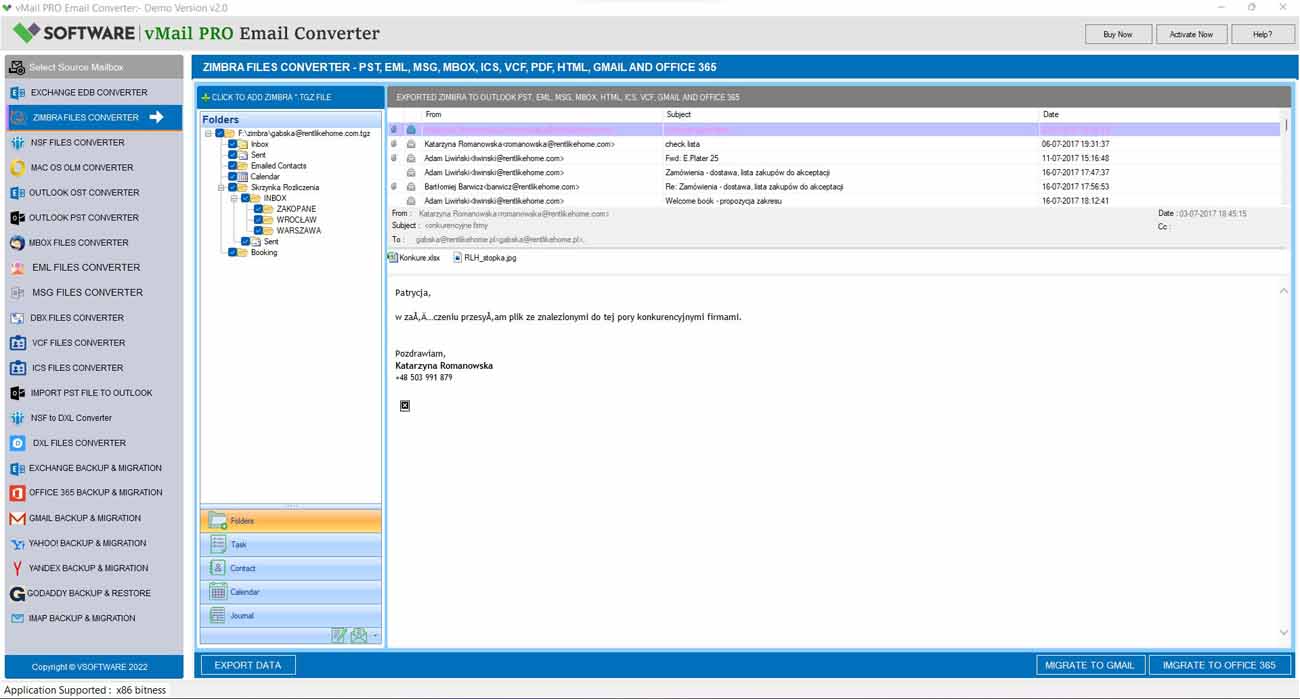Screen dimensions: 1300x699
Task: Switch to Calendar navigation tab
Action: (x=291, y=592)
